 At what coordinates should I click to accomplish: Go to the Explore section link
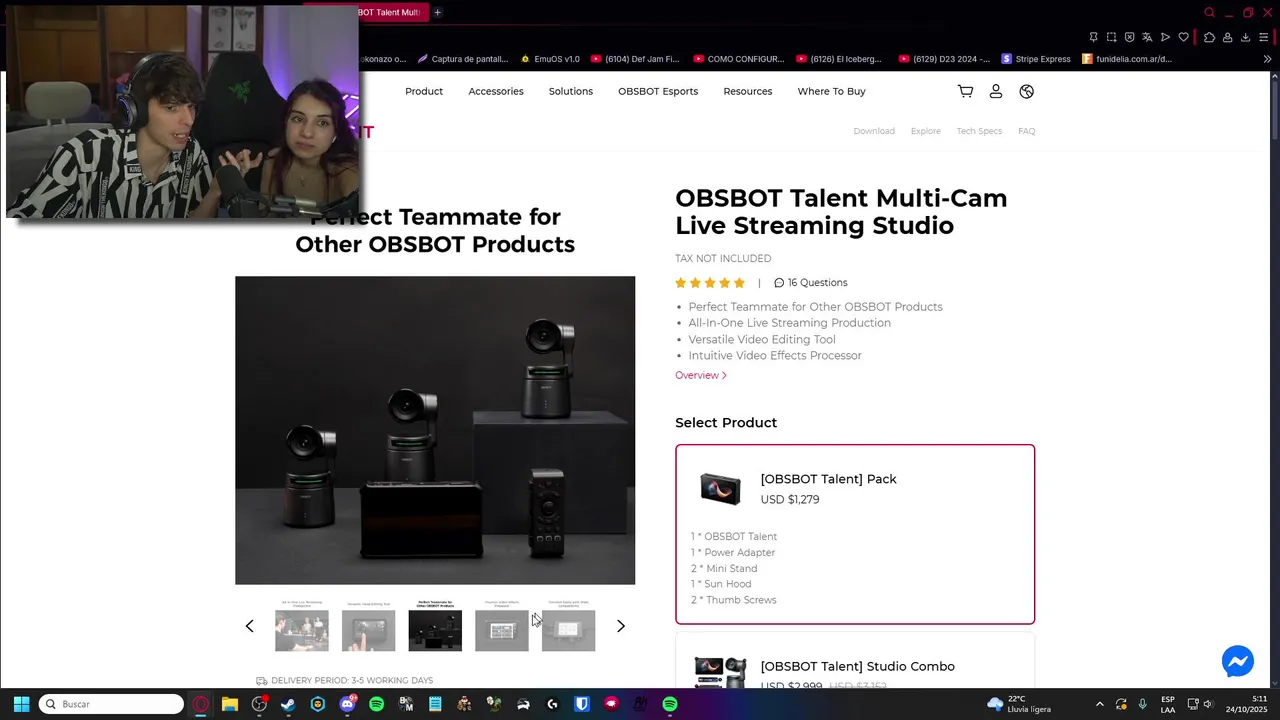pos(926,131)
